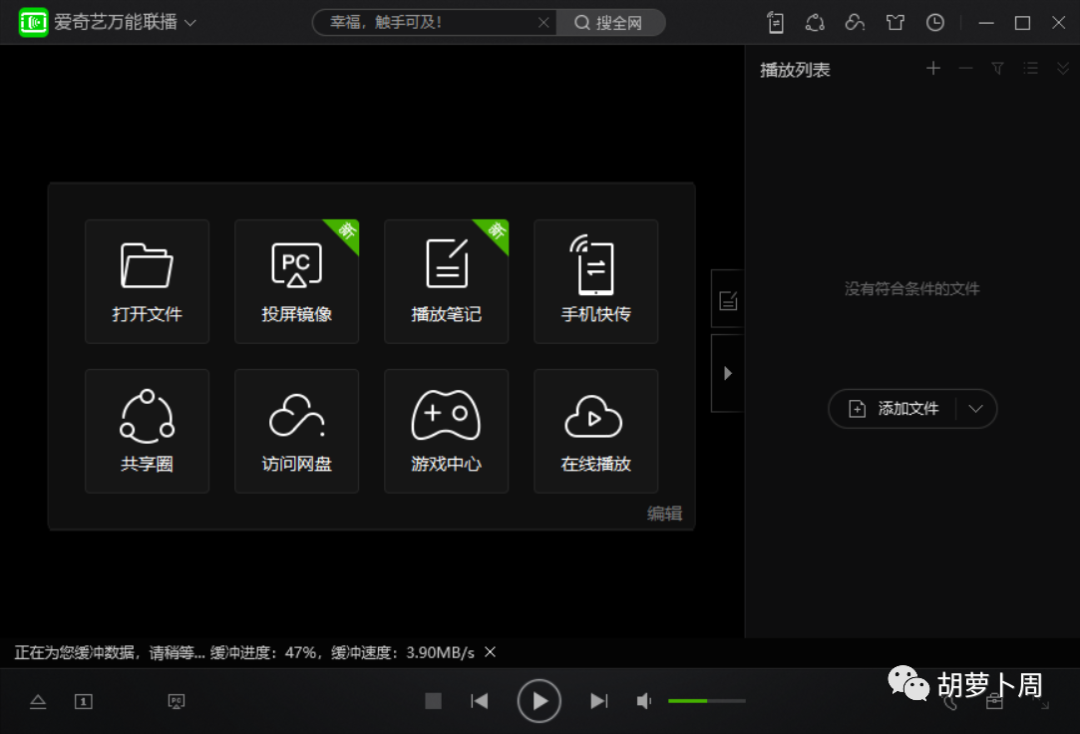Viewport: 1080px width, 734px height.
Task: Toggle the single-loop "1" playback mode icon
Action: [83, 702]
